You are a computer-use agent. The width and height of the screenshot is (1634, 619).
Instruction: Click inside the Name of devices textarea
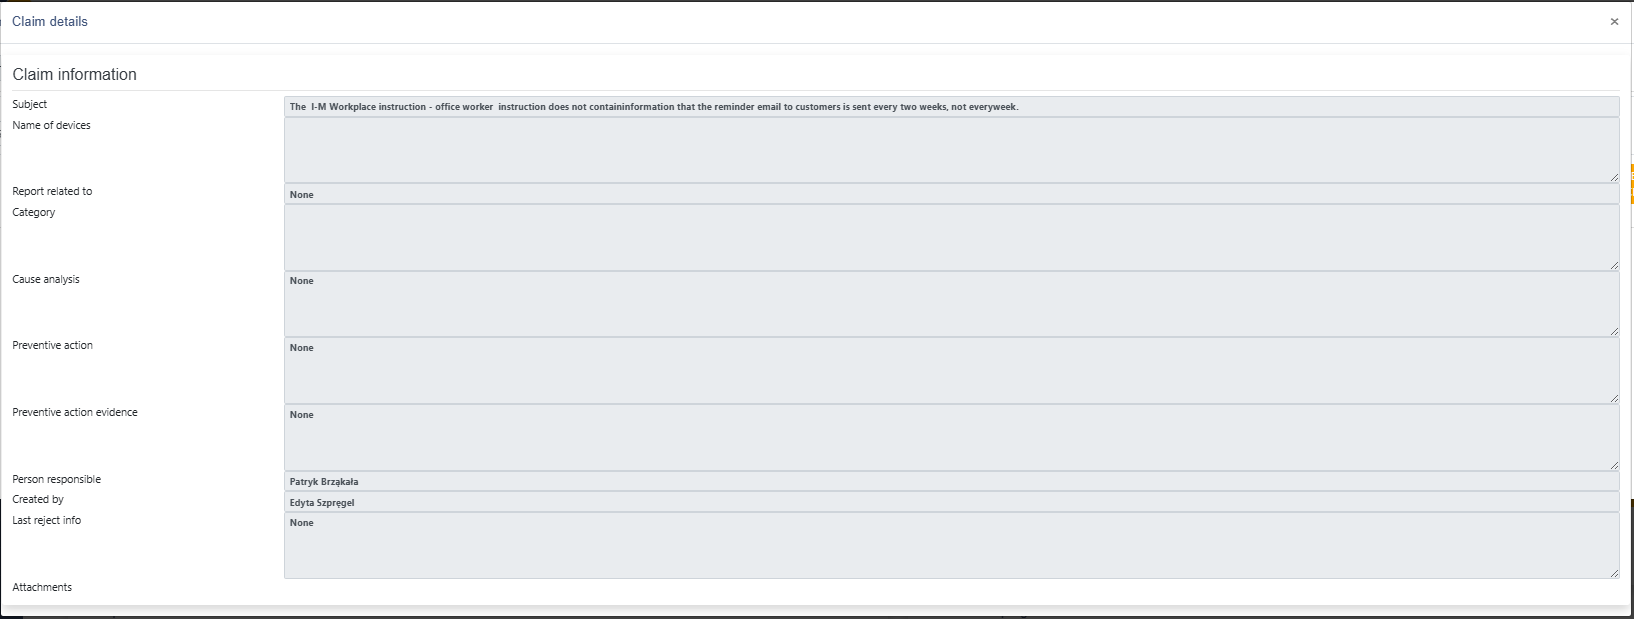pyautogui.click(x=950, y=150)
